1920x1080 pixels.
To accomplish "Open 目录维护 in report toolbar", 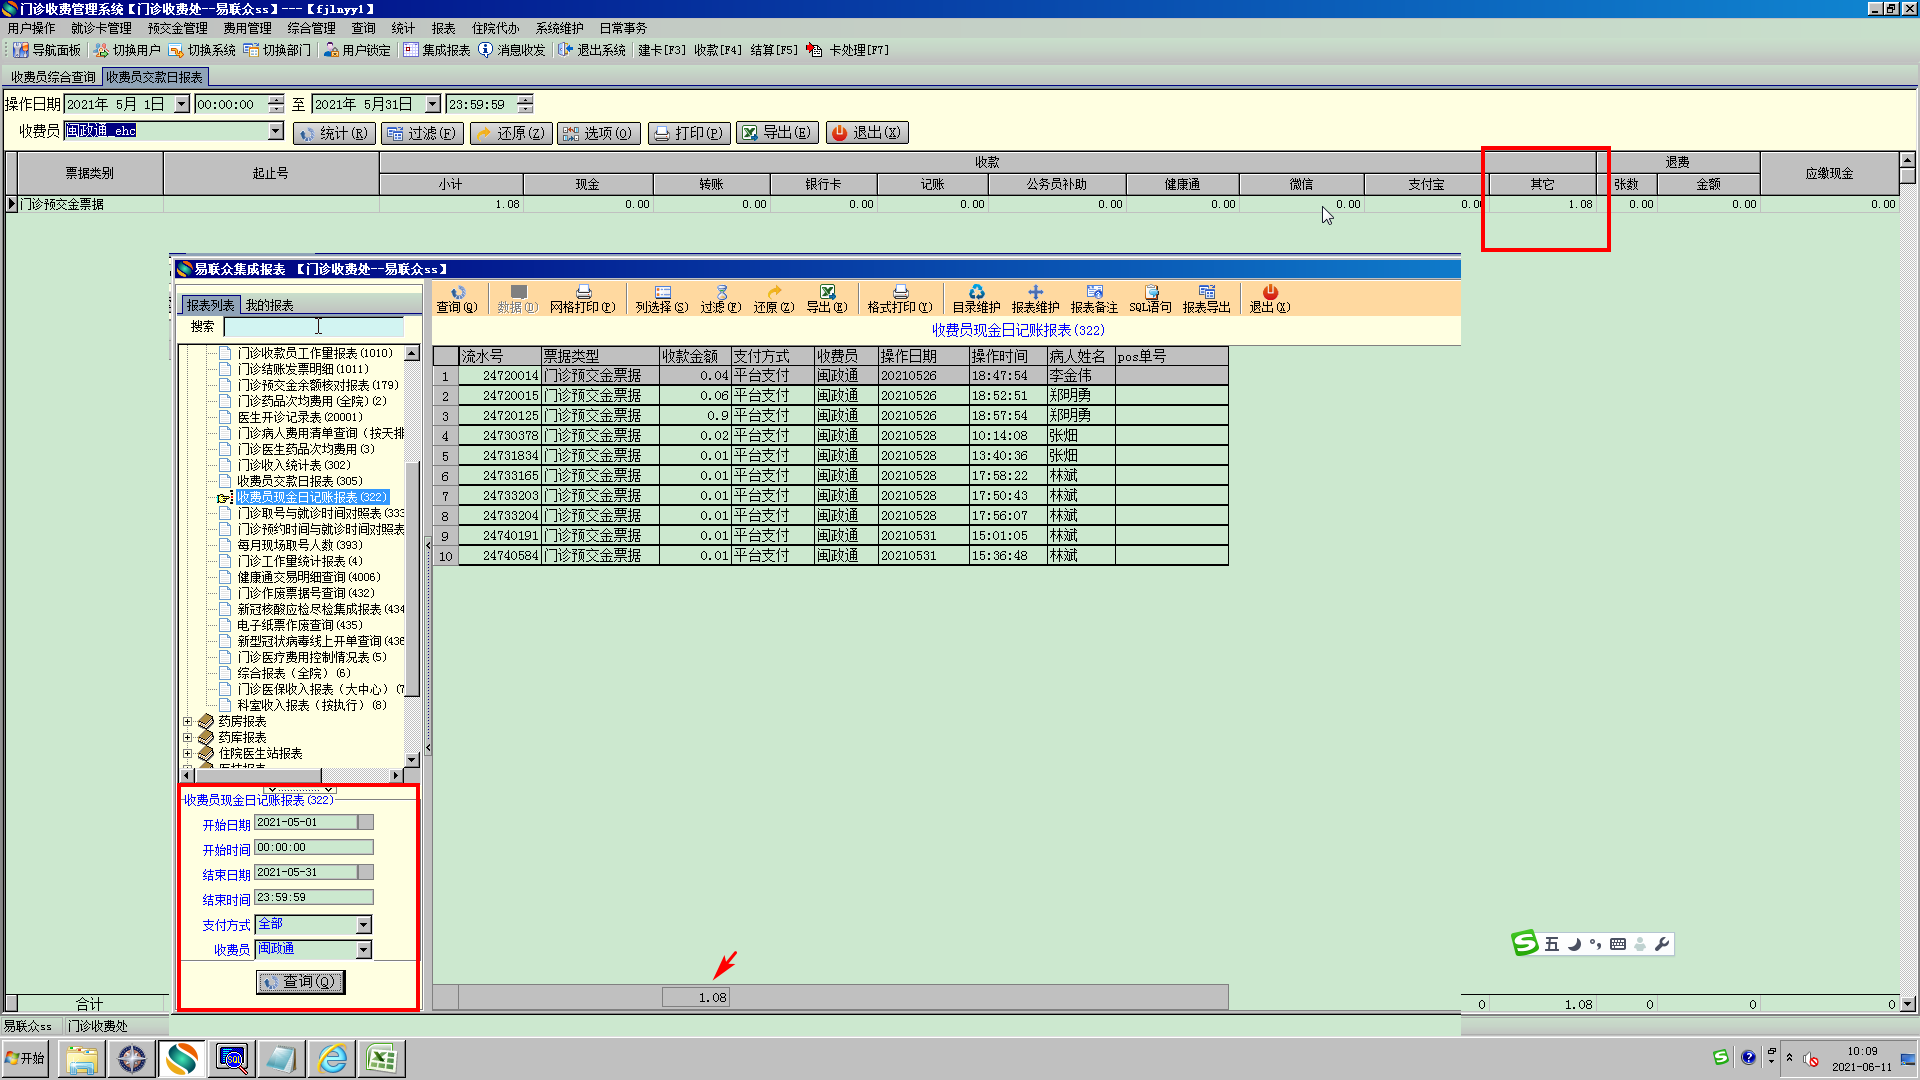I will click(x=976, y=293).
